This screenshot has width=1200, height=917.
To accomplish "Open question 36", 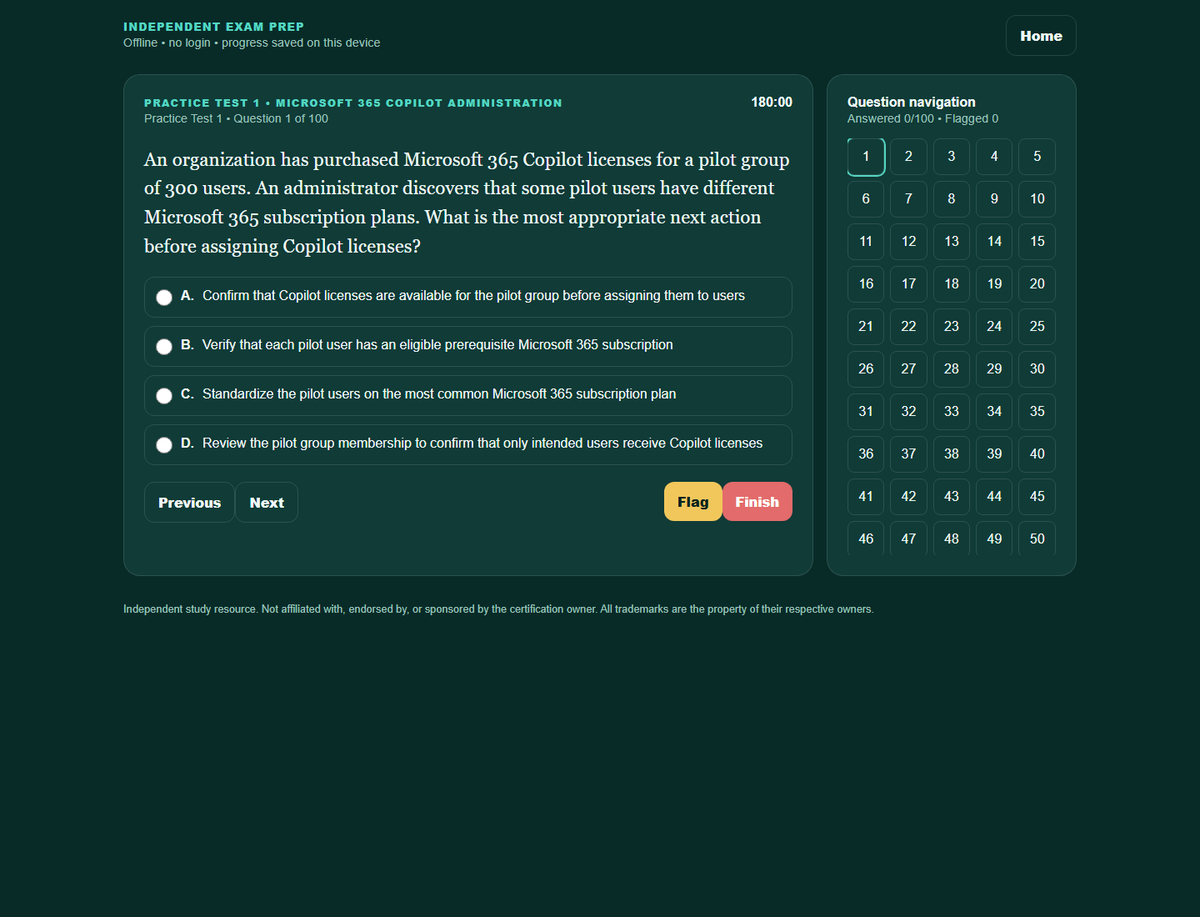I will 866,453.
